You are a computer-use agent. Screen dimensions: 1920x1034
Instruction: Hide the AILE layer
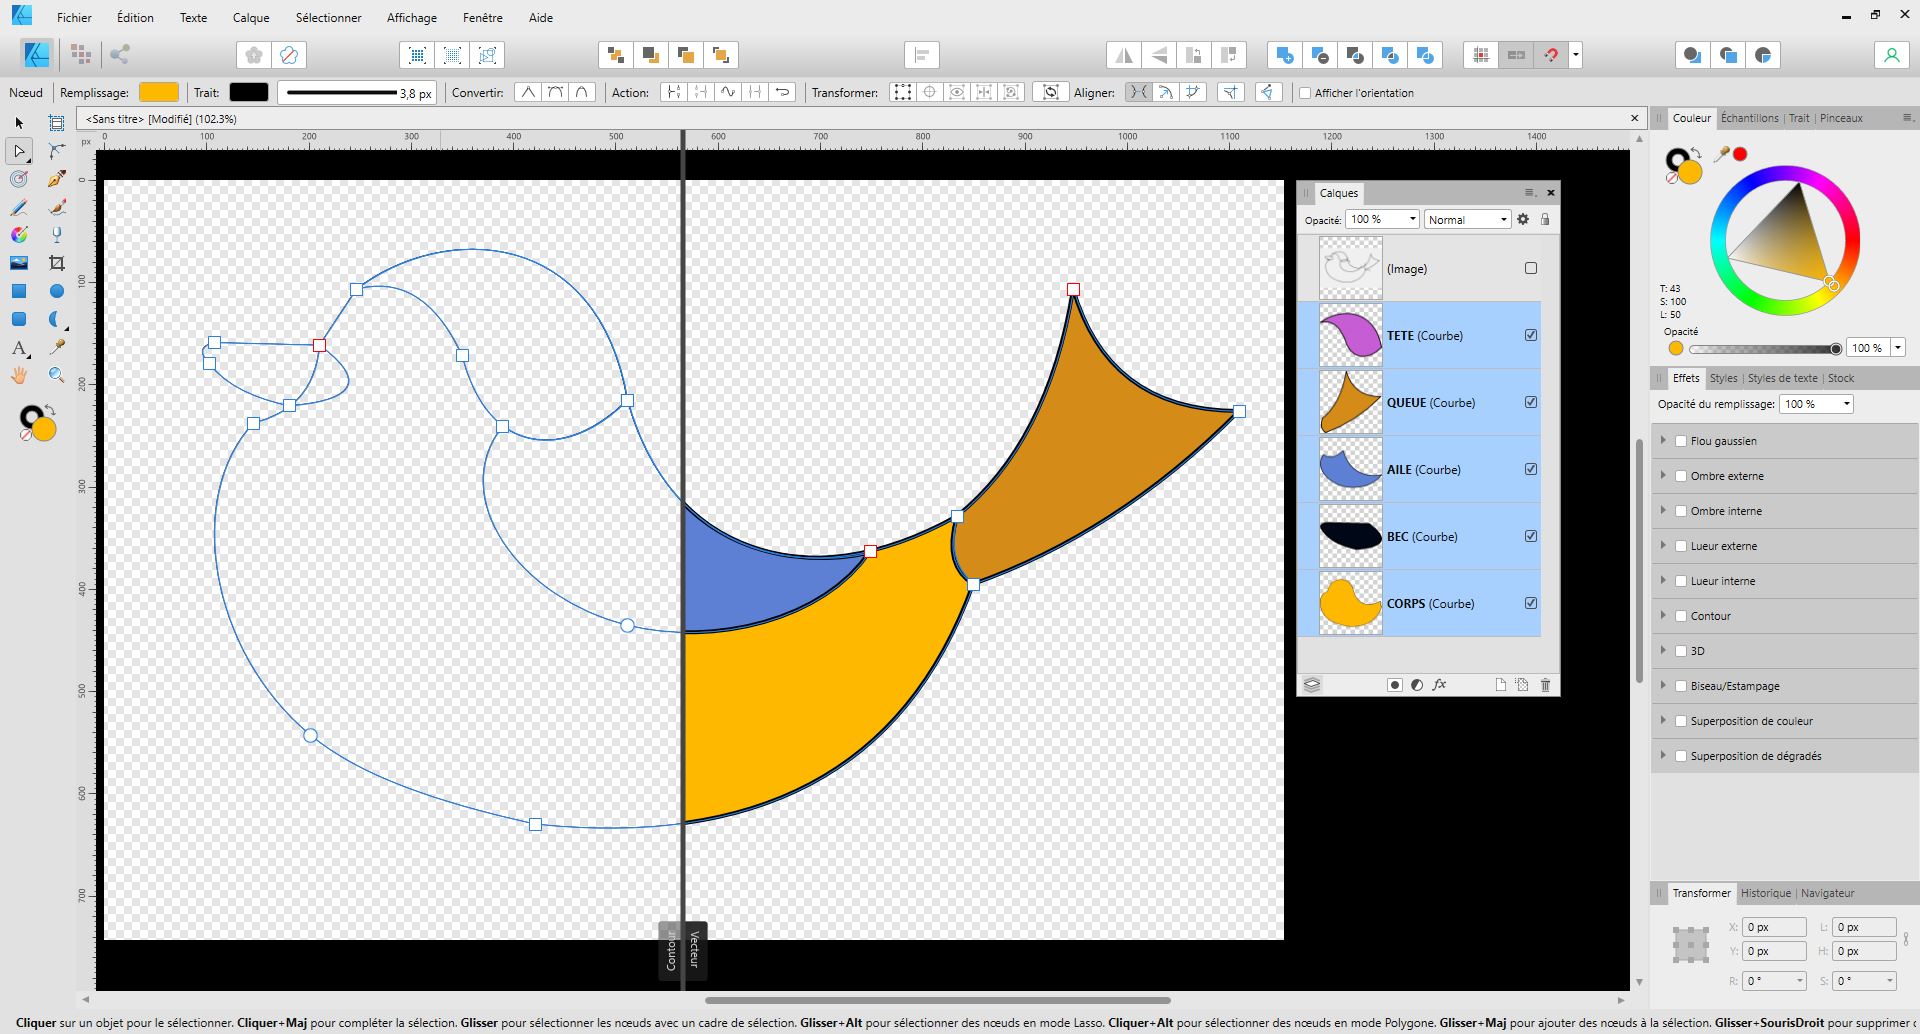(x=1531, y=469)
